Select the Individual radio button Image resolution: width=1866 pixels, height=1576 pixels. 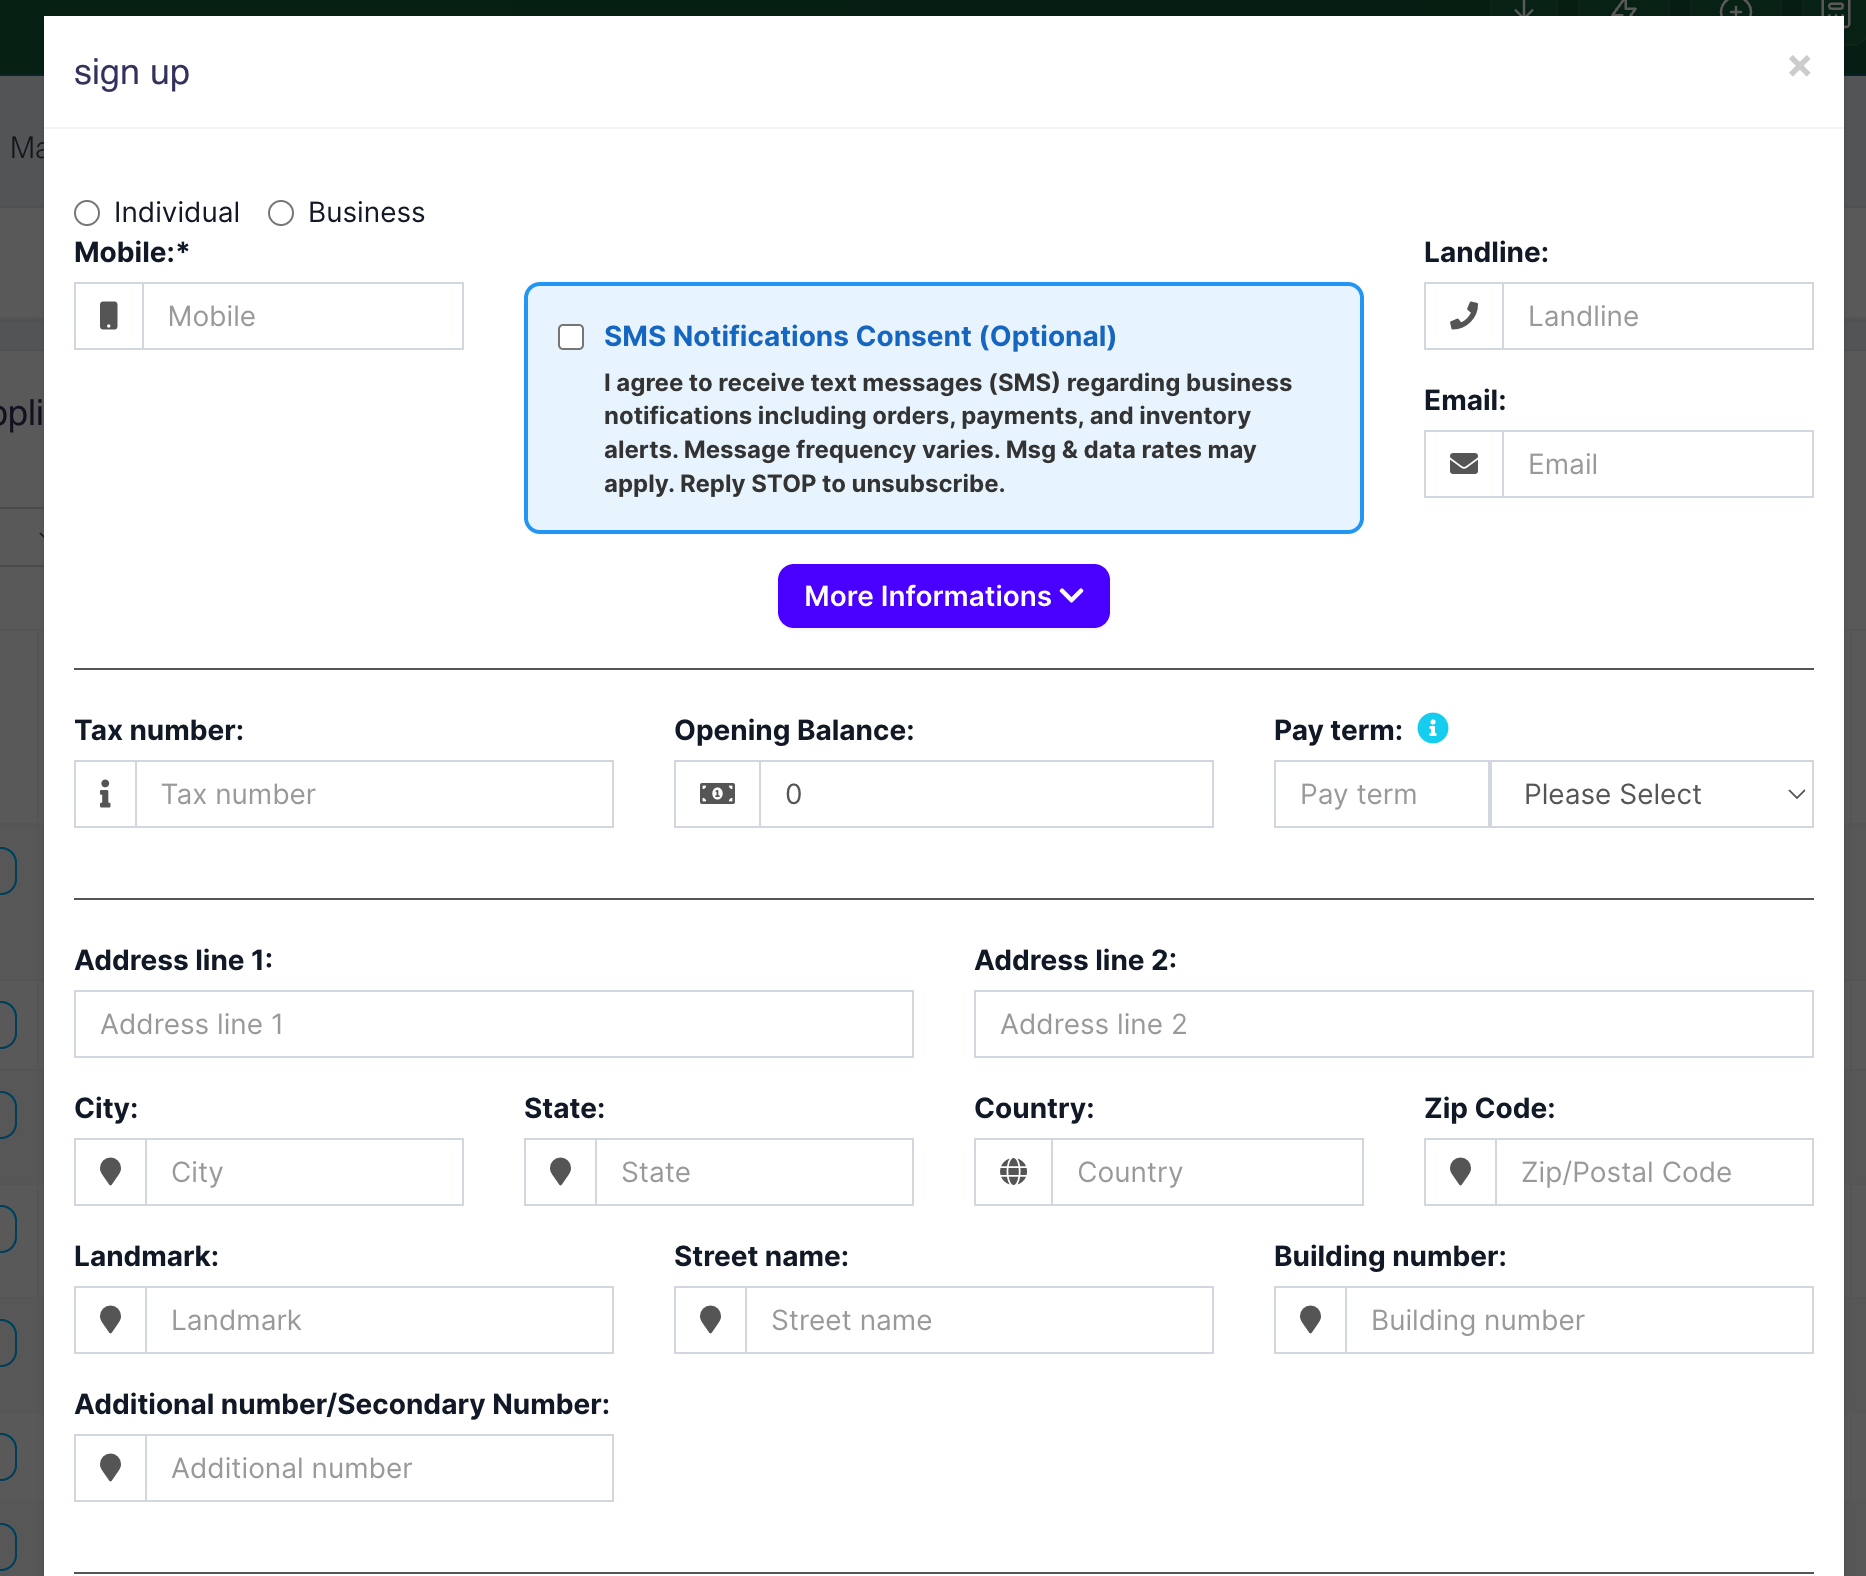87,212
